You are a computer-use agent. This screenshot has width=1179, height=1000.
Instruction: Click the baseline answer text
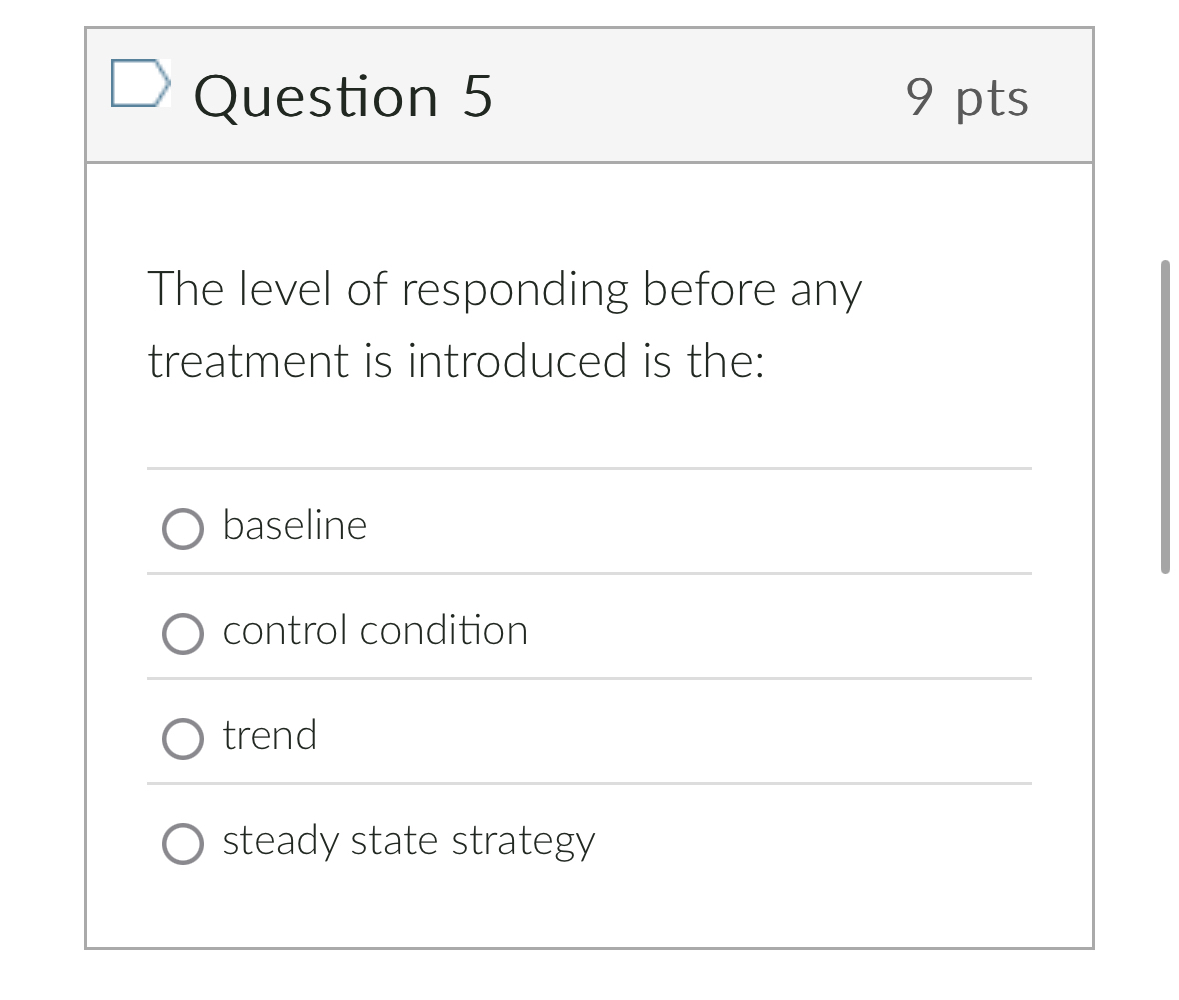click(x=294, y=525)
